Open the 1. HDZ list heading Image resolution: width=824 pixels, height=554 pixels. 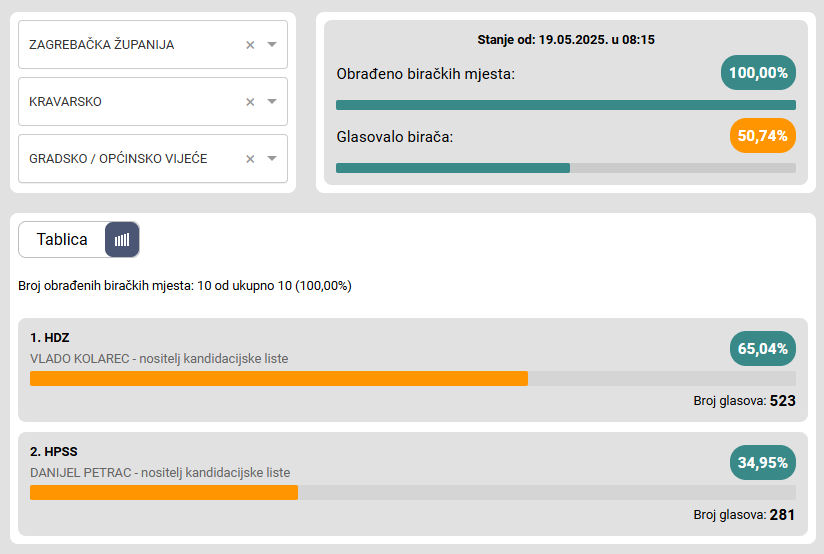tap(50, 338)
